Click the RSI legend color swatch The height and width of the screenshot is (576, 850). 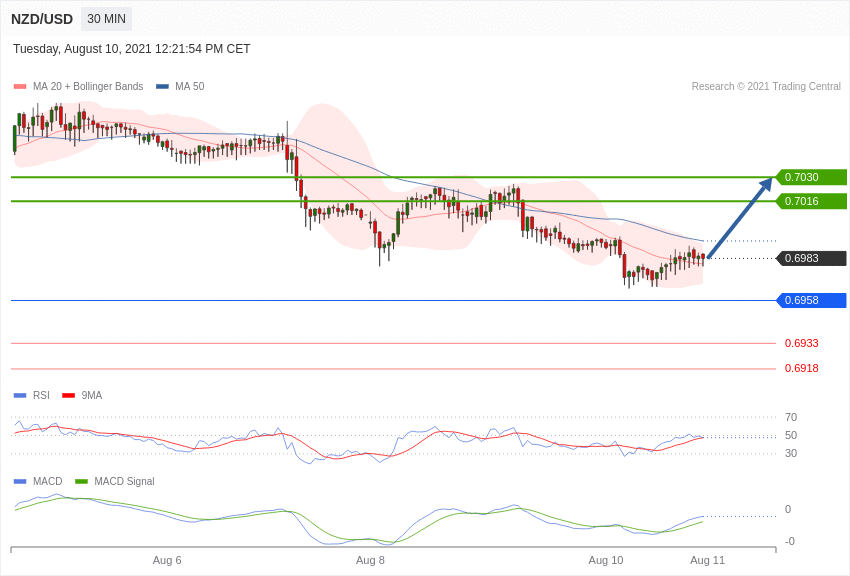[x=20, y=396]
